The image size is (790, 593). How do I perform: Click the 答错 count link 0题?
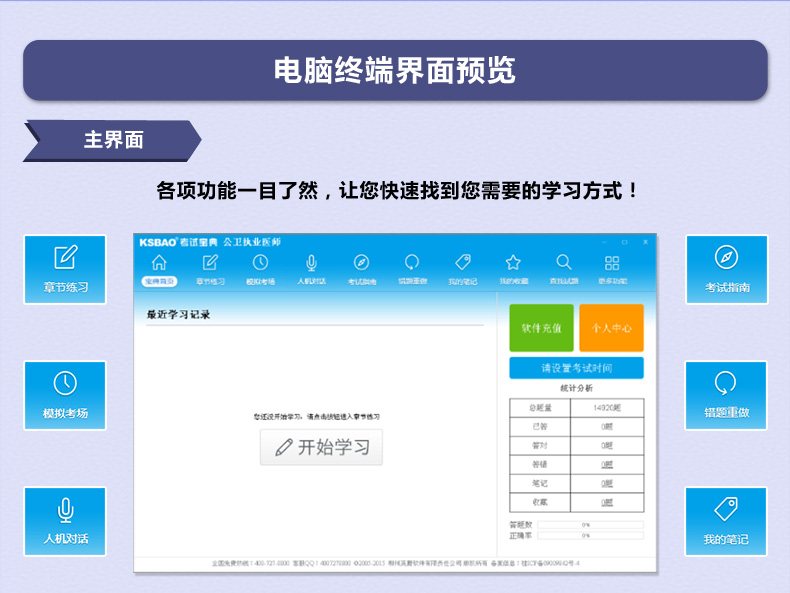[607, 464]
